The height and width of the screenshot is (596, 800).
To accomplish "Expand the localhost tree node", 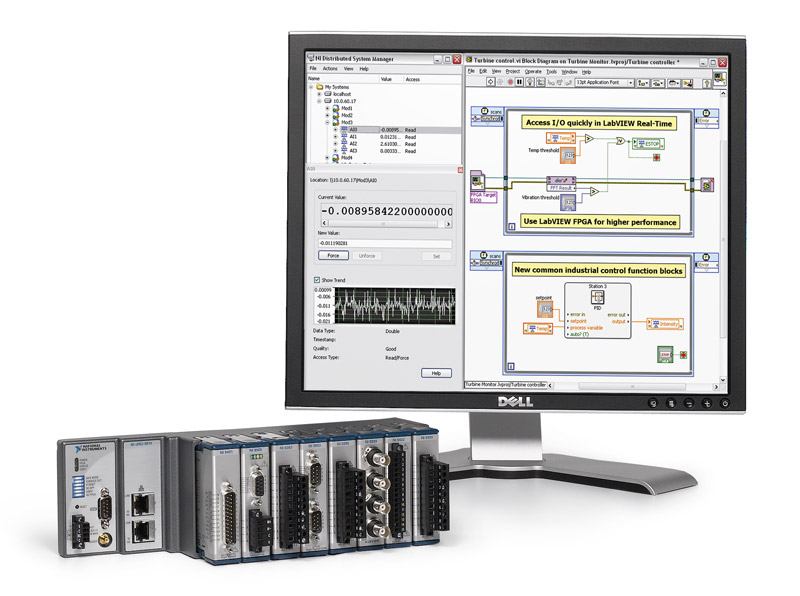I will point(319,94).
